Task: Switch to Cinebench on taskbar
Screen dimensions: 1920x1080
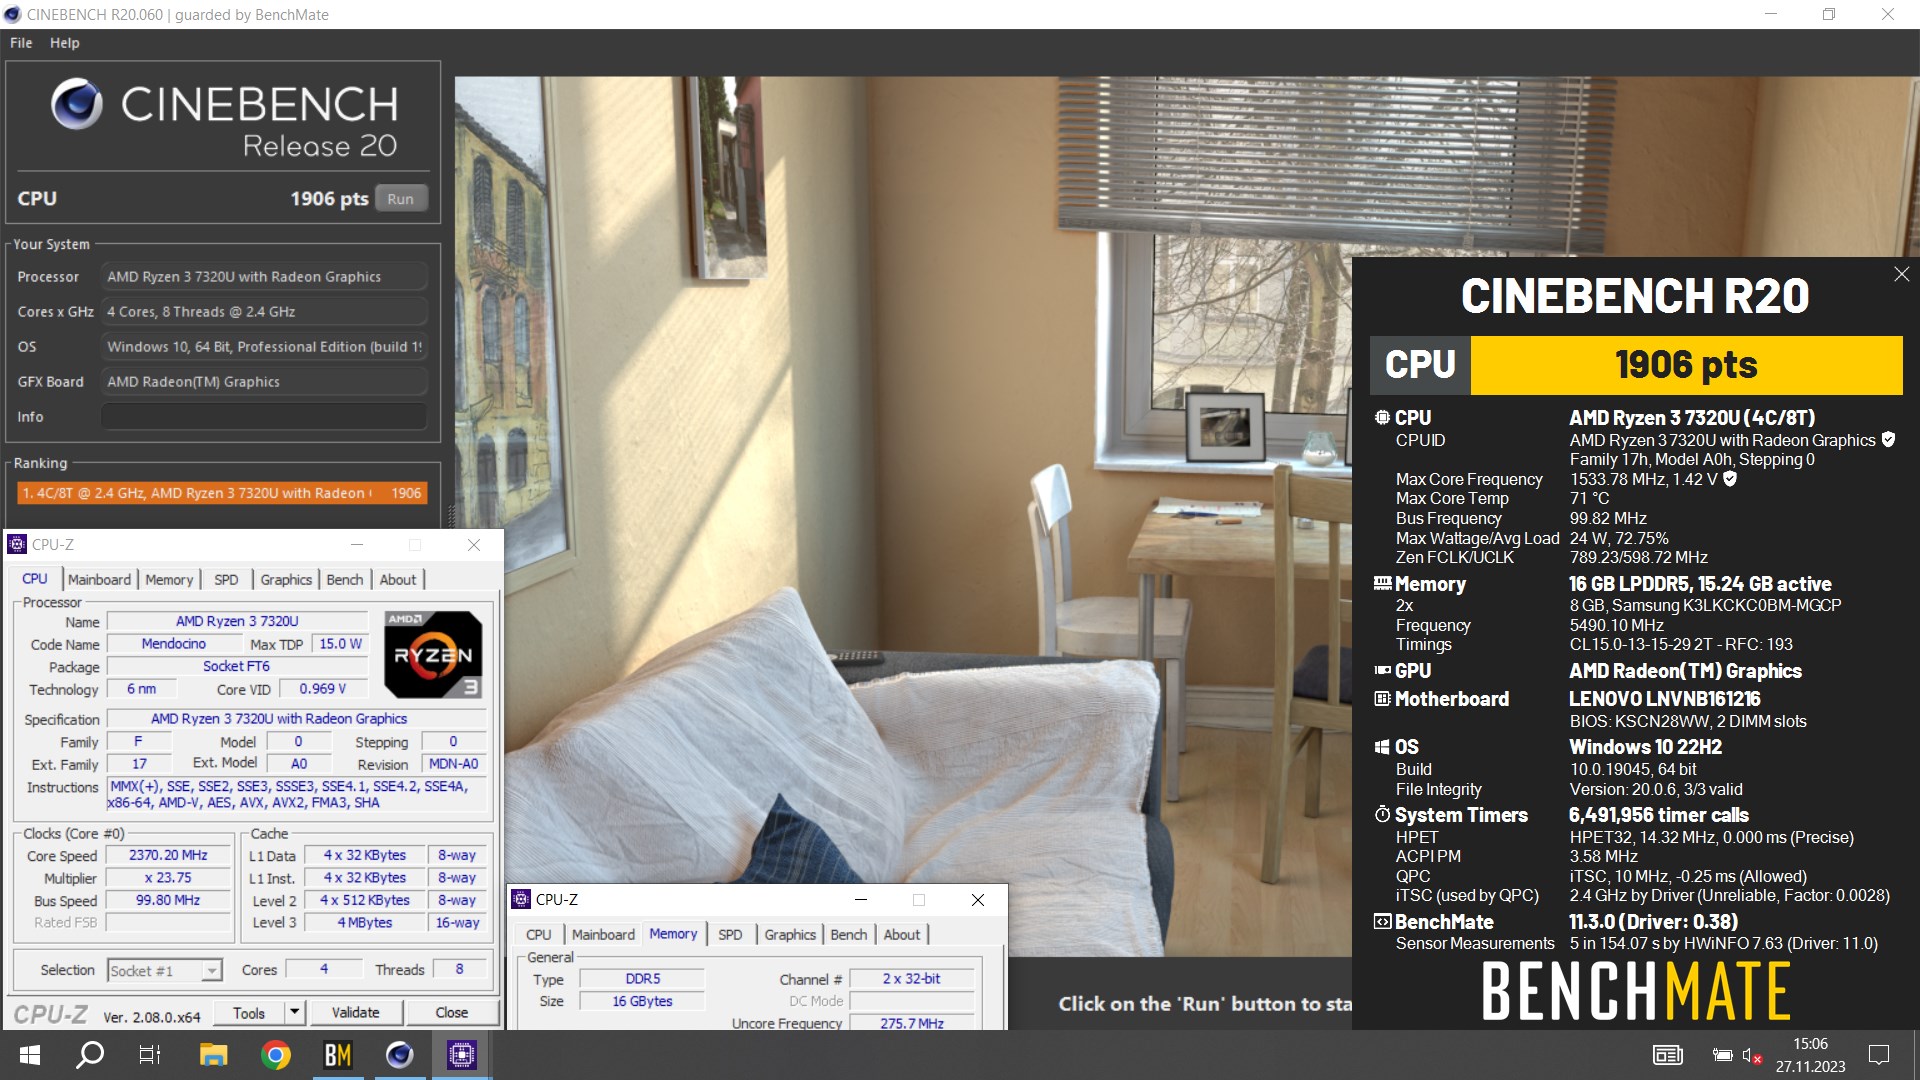Action: click(x=400, y=1054)
